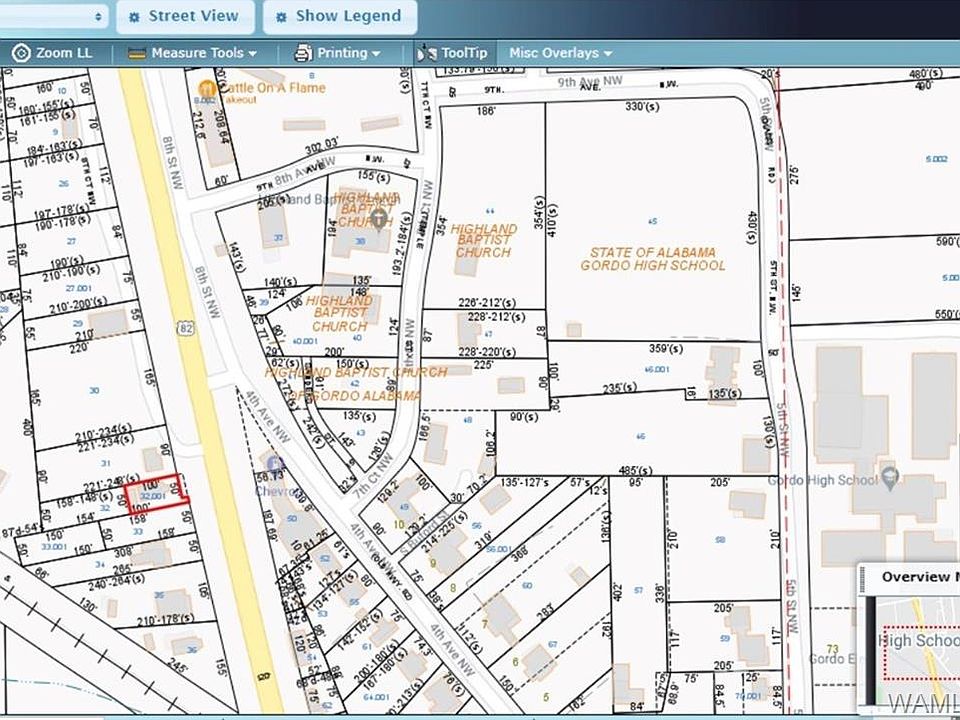The width and height of the screenshot is (960, 720).
Task: Click the Measure Tools ruler icon
Action: click(x=137, y=53)
